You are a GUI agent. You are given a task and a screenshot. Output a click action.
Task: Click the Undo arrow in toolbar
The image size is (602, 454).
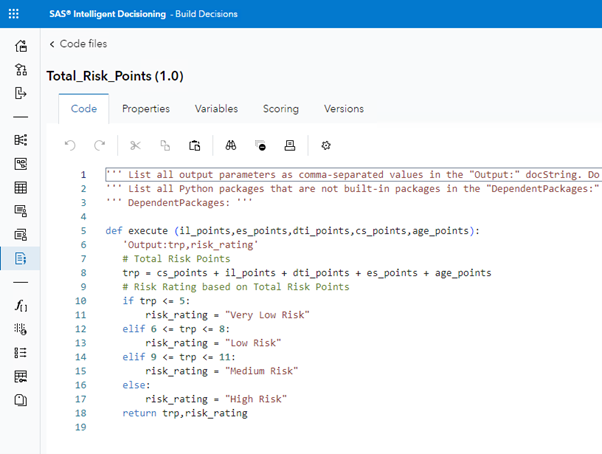70,145
